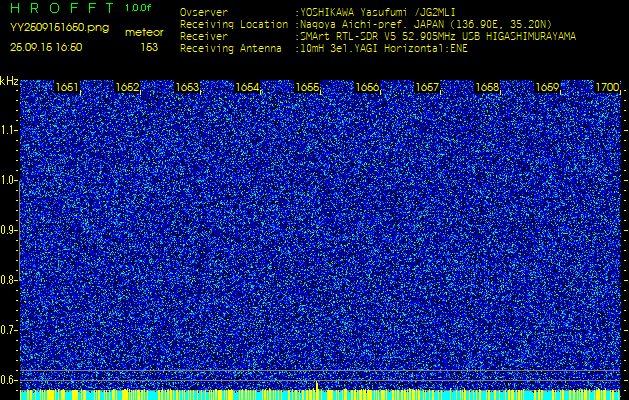The width and height of the screenshot is (629, 400).
Task: Click the meteor count 153
Action: coord(149,47)
